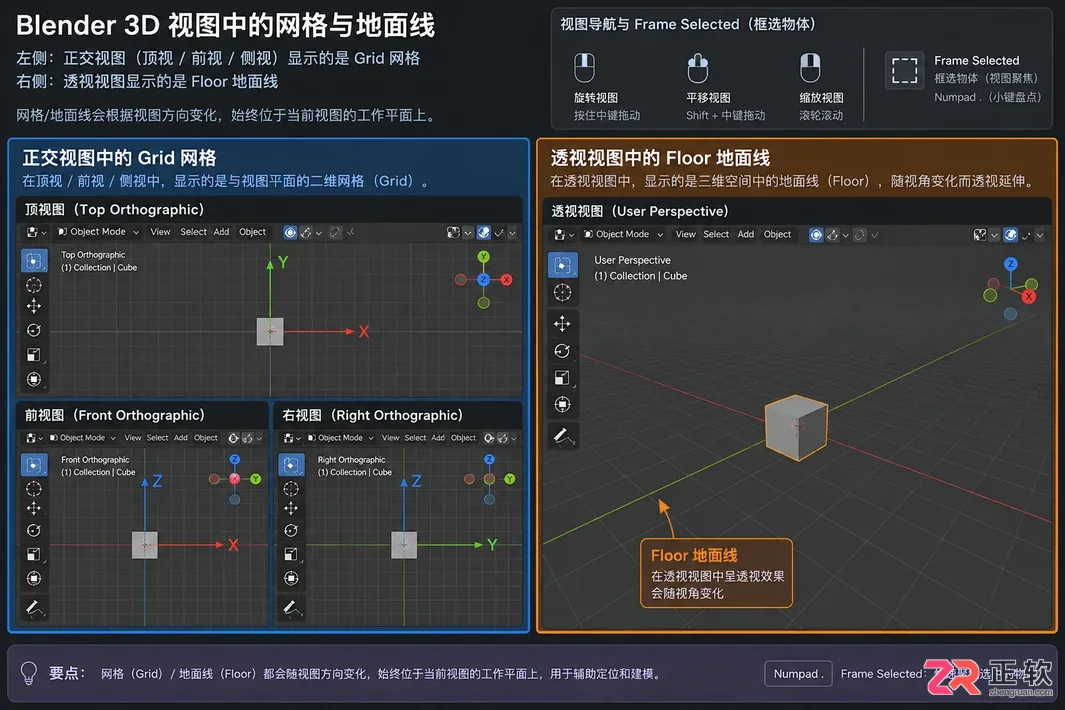Click the cube in User Perspective viewport

(797, 428)
